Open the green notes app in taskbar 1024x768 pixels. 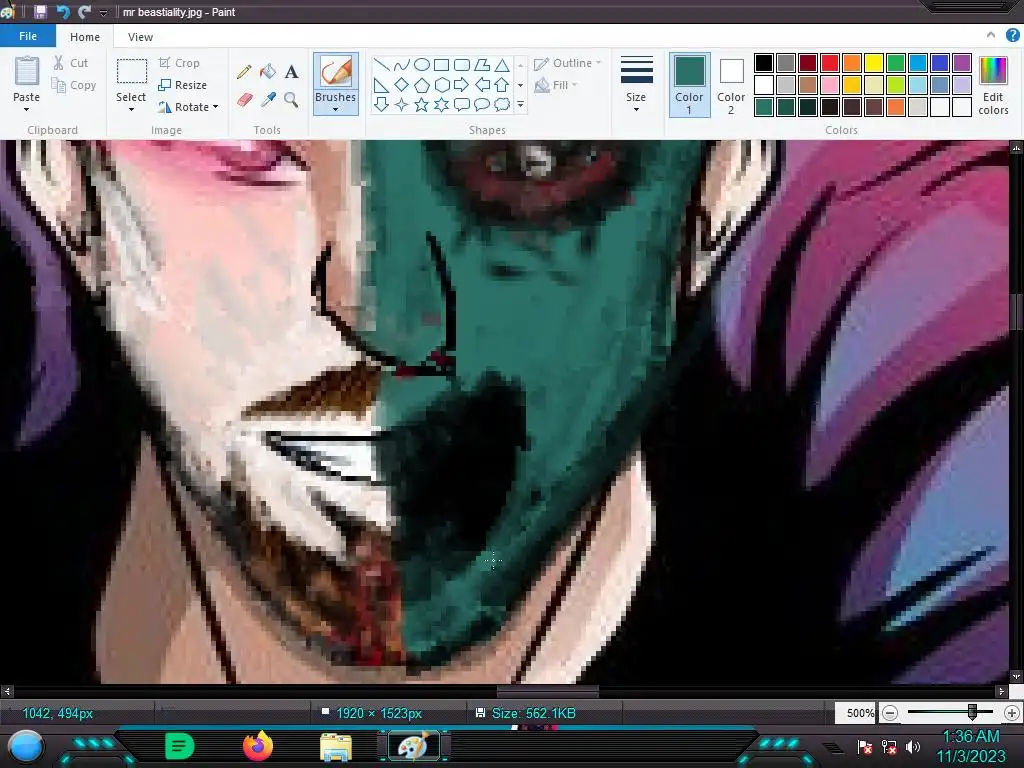tap(180, 746)
